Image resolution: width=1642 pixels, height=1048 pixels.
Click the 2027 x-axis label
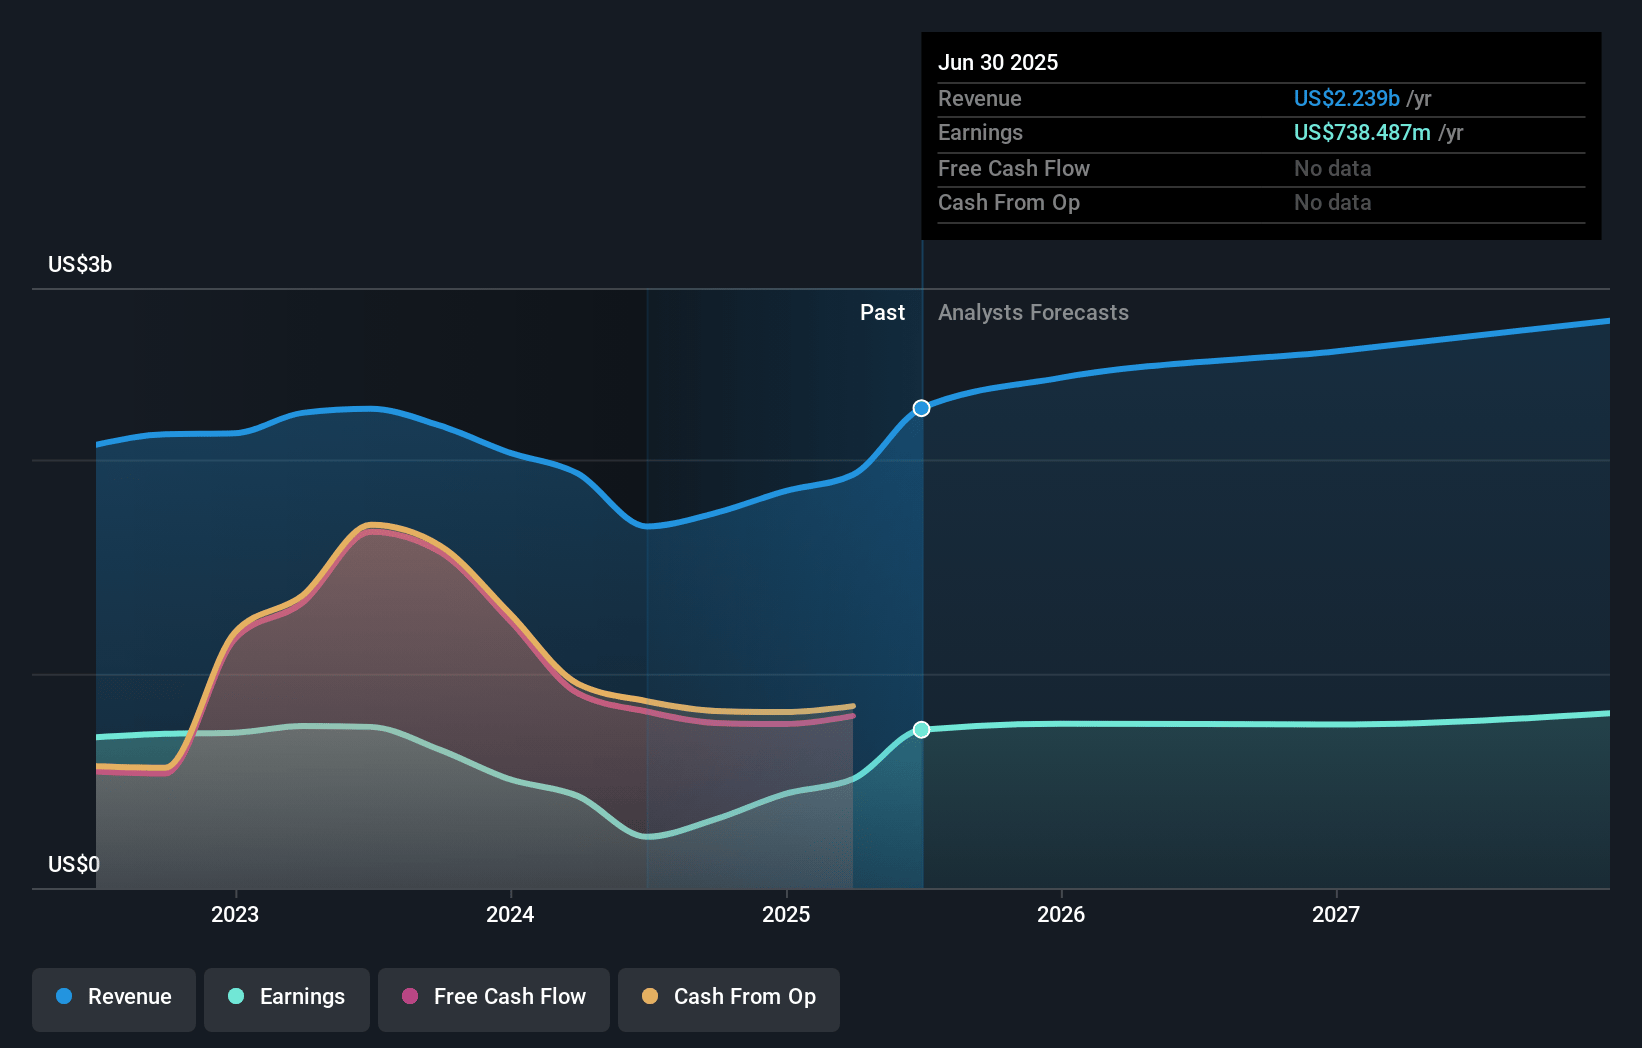pyautogui.click(x=1336, y=914)
